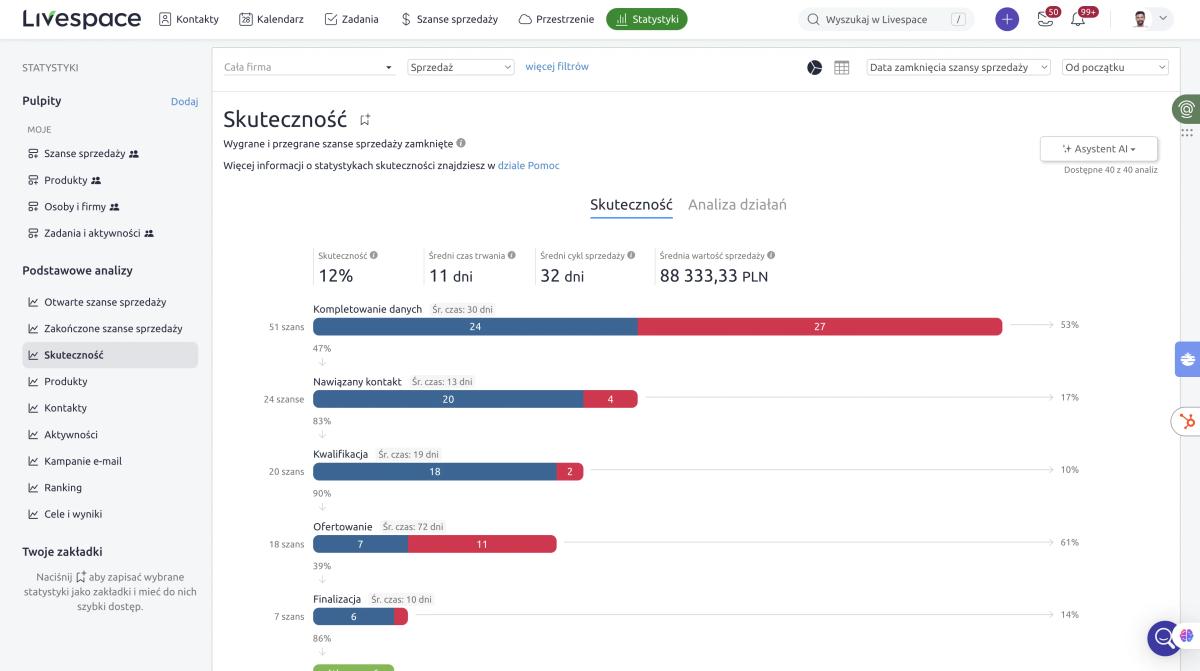Click the Livespace logo
Image resolution: width=1200 pixels, height=671 pixels.
click(81, 19)
